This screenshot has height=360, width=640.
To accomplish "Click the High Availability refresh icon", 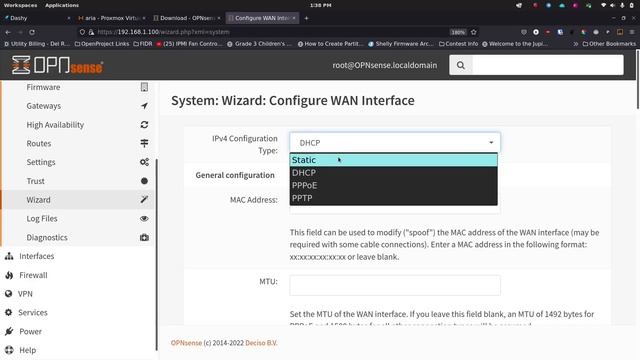I will [144, 124].
